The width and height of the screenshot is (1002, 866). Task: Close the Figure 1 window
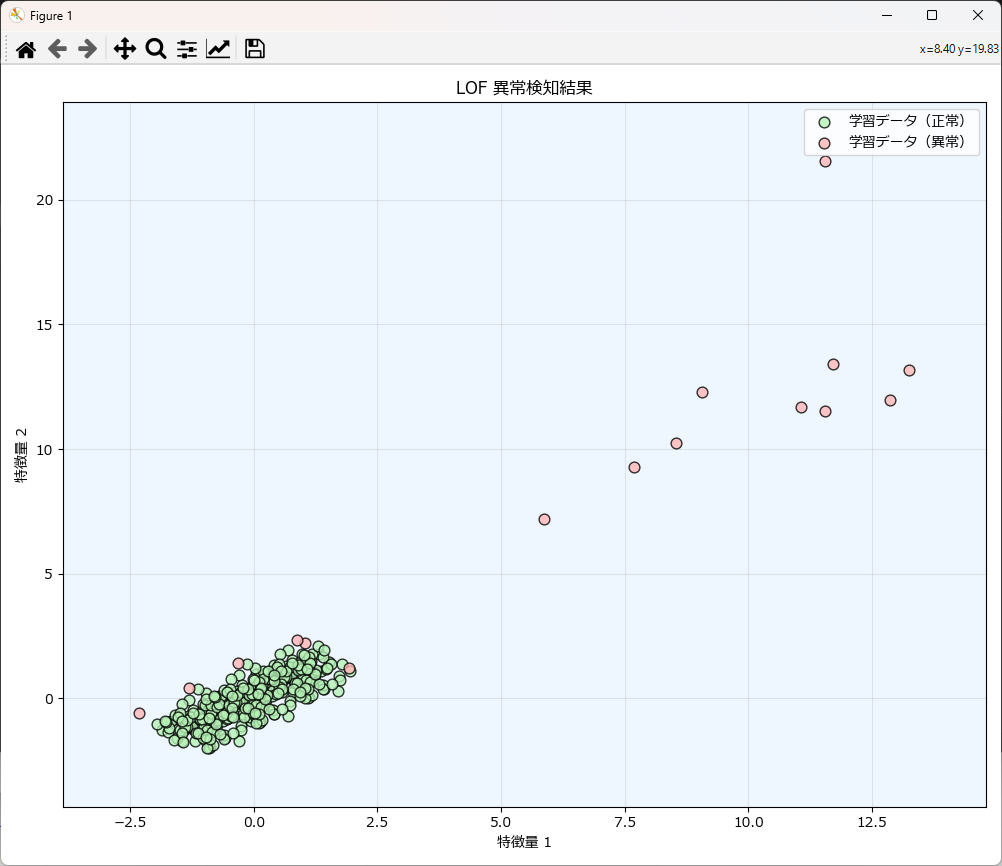click(x=977, y=15)
